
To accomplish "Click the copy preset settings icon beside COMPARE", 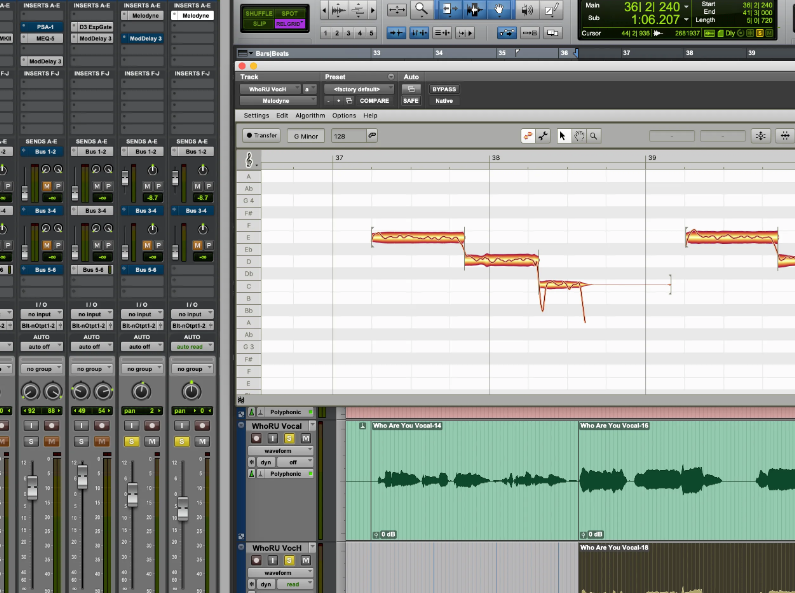I will coord(349,101).
